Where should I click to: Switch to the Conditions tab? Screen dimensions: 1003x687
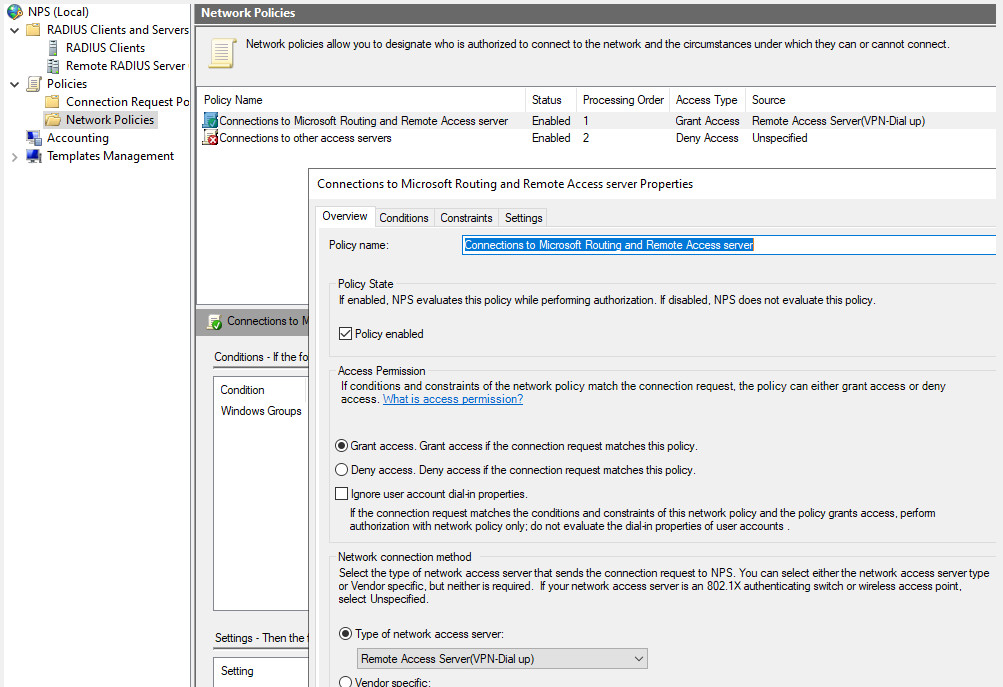pyautogui.click(x=404, y=217)
